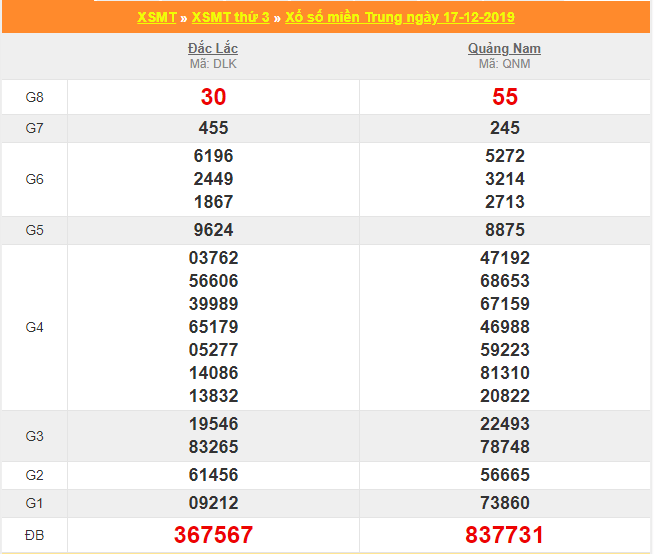This screenshot has height=554, width=655.
Task: Click Đắc Lắc G5 number 9624
Action: coord(213,230)
